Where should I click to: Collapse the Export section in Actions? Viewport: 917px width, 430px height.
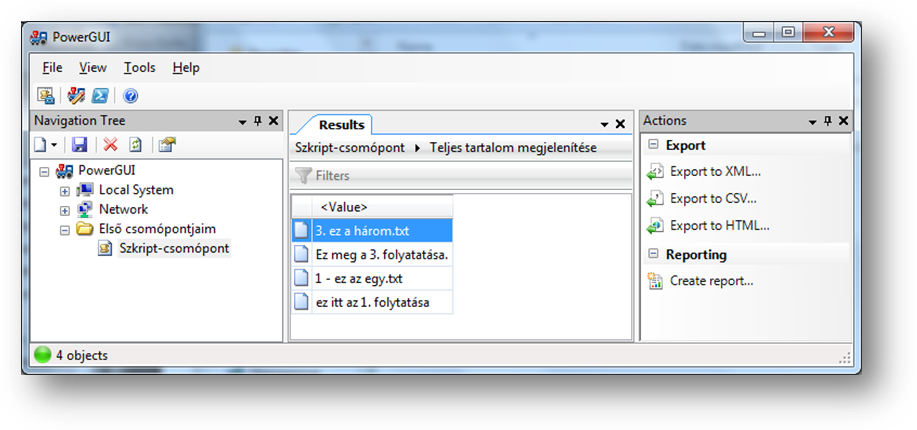653,145
